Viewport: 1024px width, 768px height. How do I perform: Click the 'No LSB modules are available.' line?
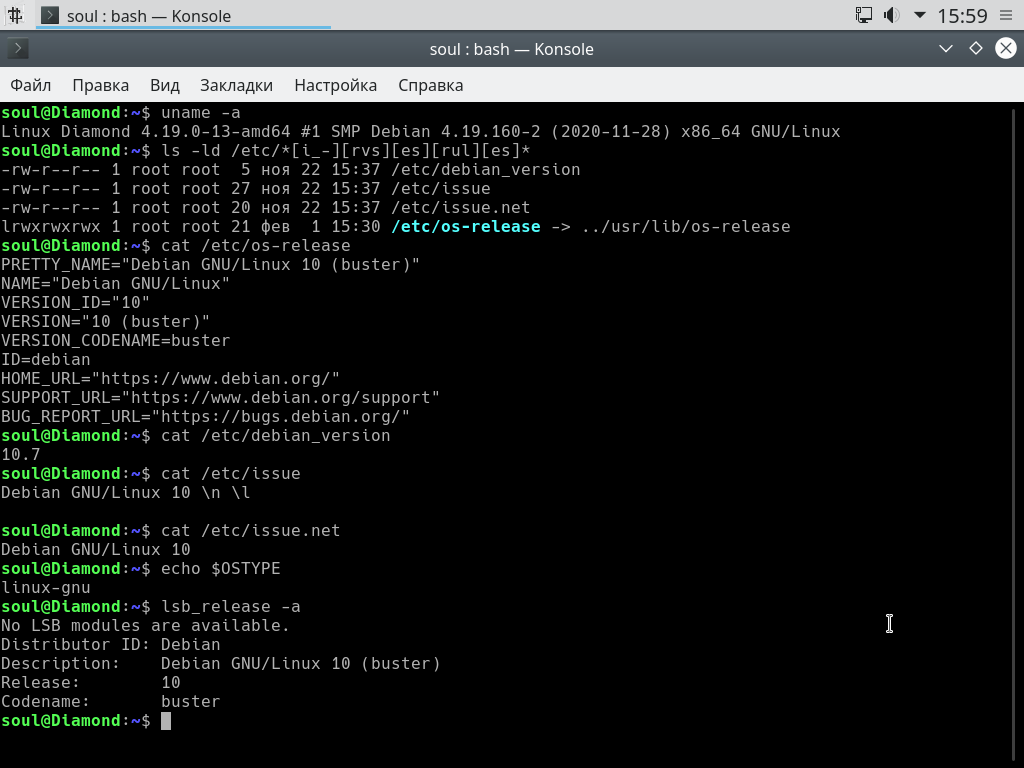click(145, 626)
